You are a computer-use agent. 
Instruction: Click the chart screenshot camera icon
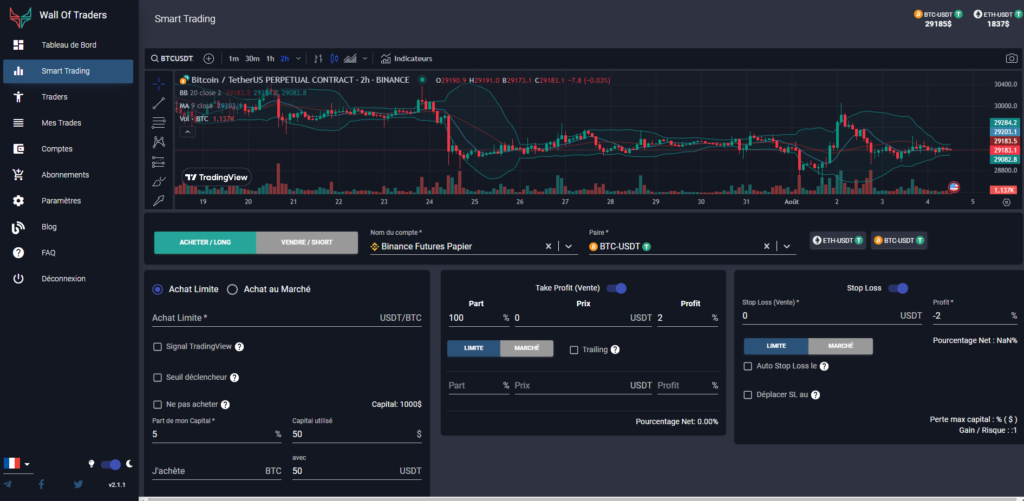pyautogui.click(x=1011, y=59)
